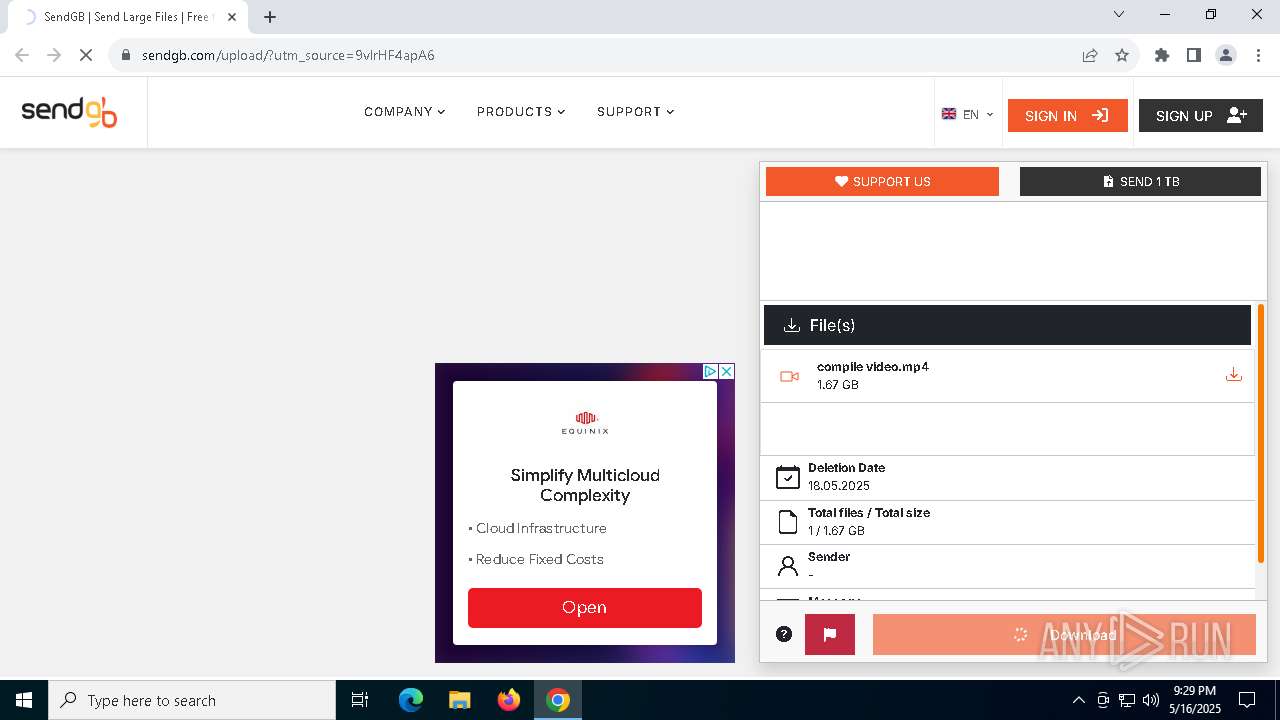Image resolution: width=1280 pixels, height=720 pixels.
Task: Open the Chrome three-dot menu
Action: [x=1258, y=55]
